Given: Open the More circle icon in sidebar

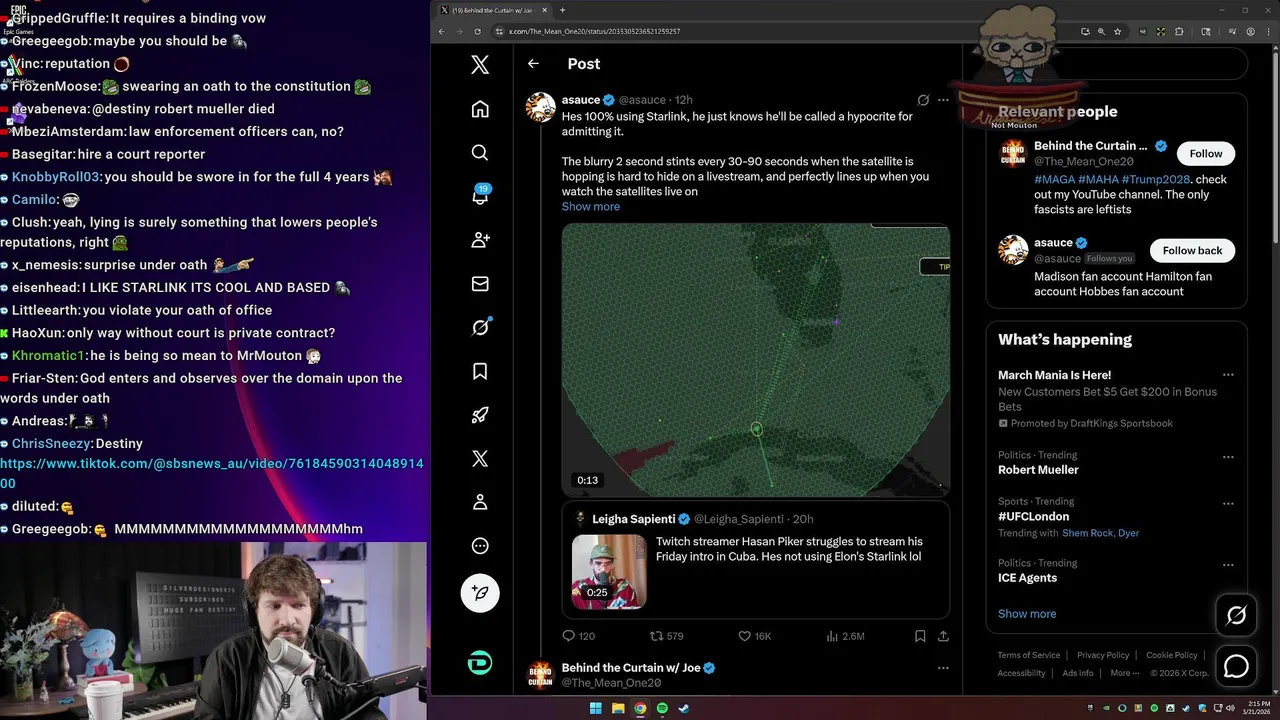Looking at the screenshot, I should point(480,546).
